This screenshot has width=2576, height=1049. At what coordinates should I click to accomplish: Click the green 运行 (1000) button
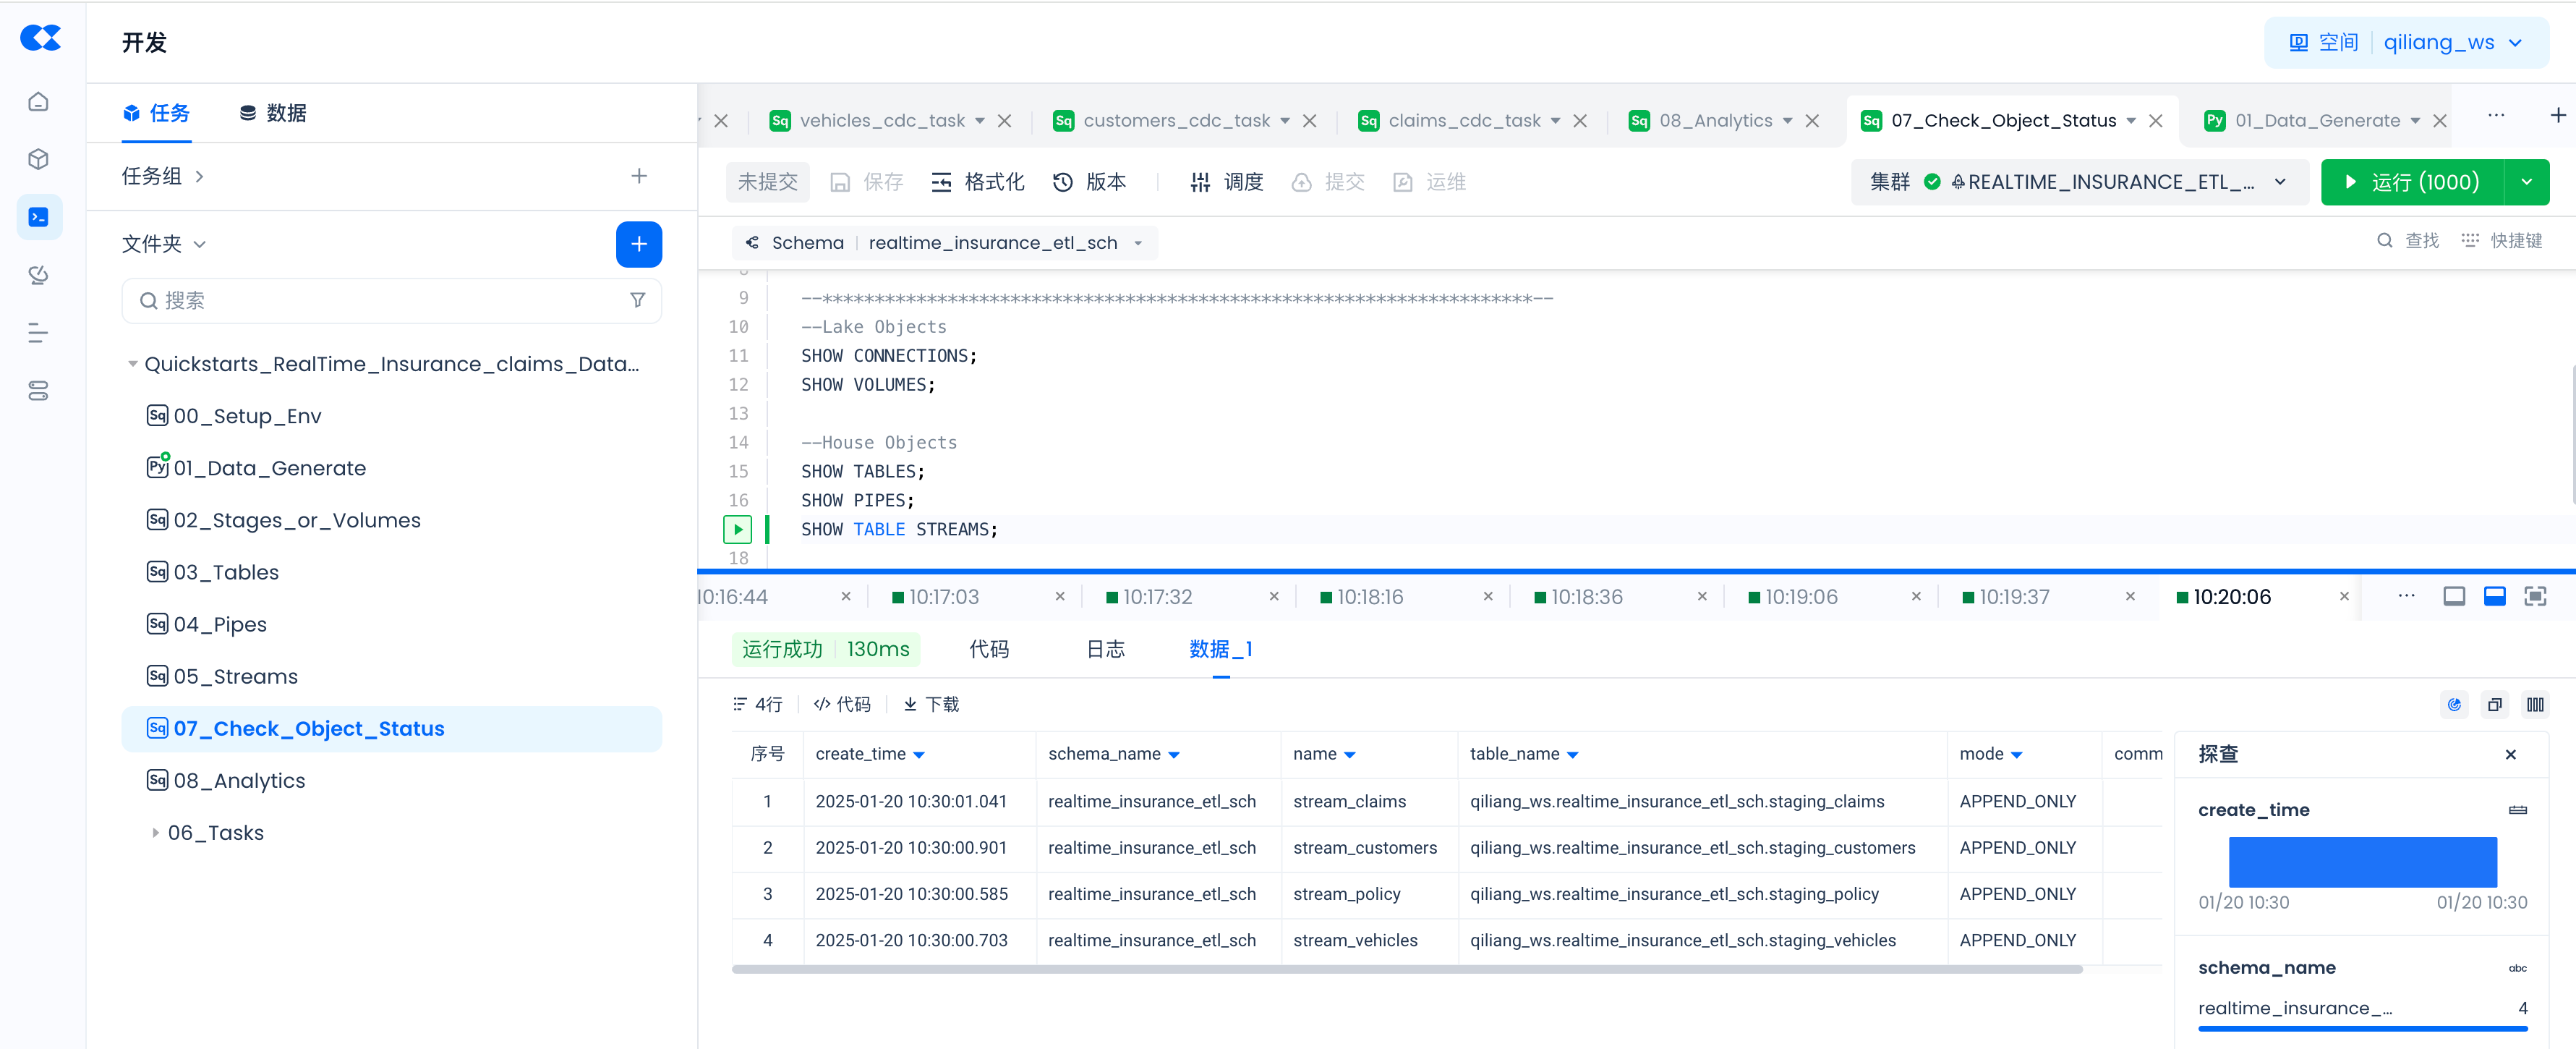[2411, 182]
